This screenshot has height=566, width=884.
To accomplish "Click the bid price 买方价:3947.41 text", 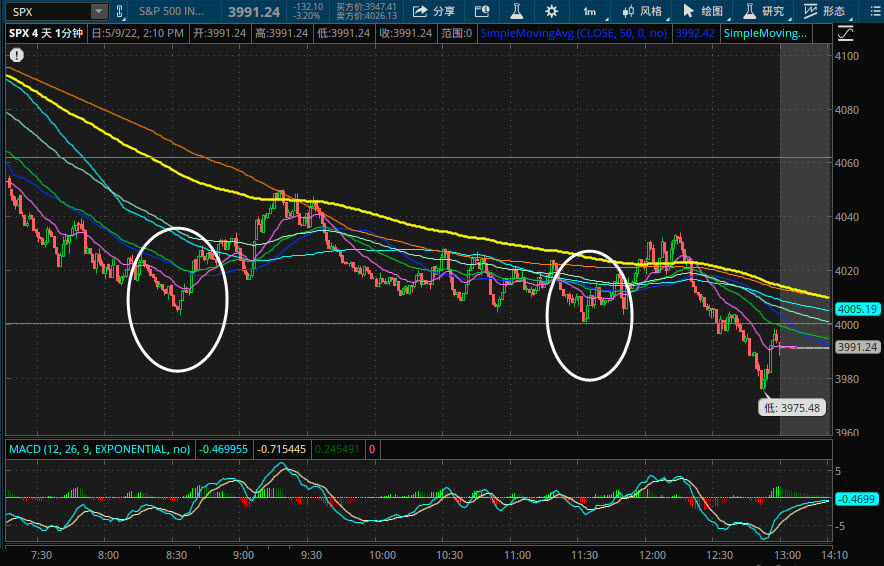I will (366, 7).
